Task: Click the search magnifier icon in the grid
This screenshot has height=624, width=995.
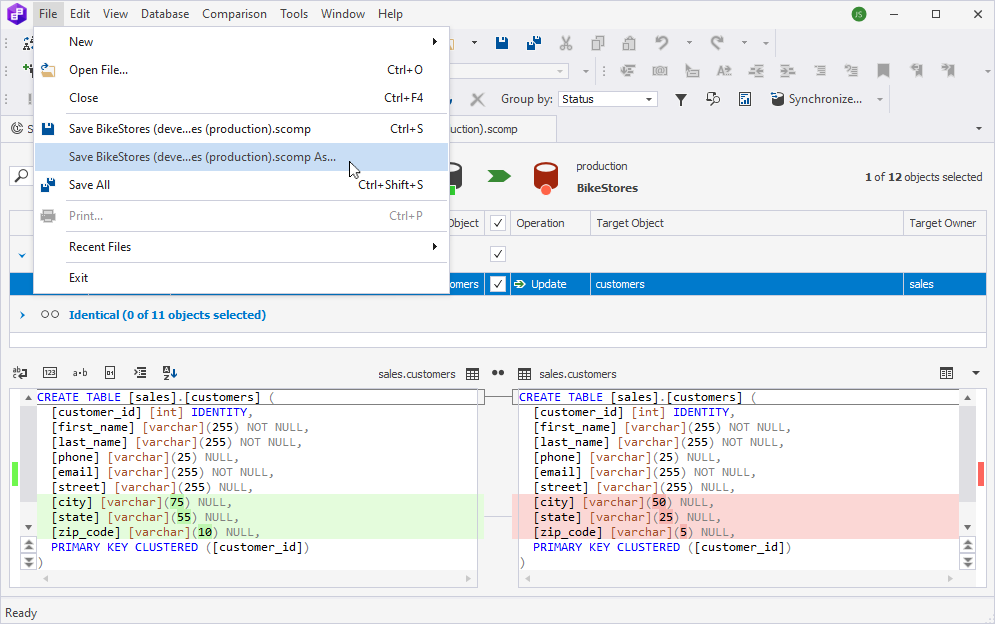Action: (22, 175)
